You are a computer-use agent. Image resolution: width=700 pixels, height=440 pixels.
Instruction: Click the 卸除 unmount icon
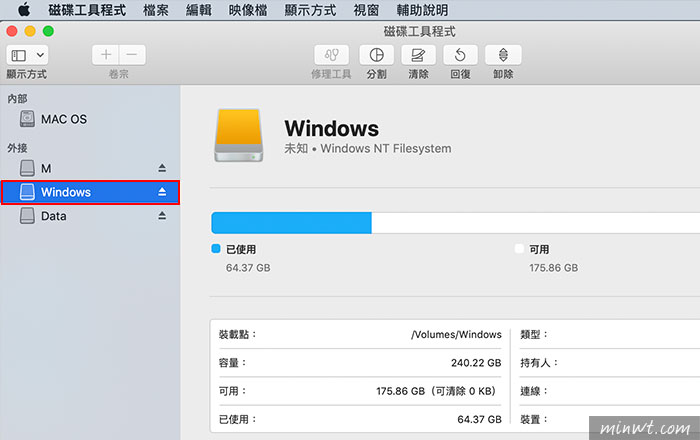[503, 55]
